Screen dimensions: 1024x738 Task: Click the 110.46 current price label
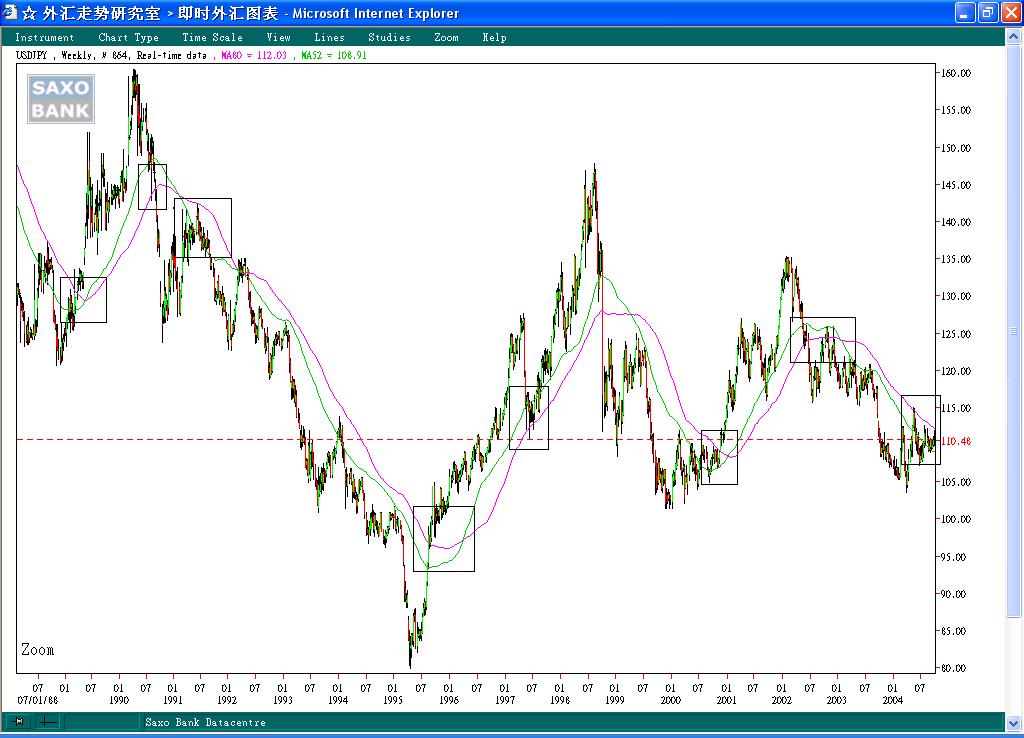(955, 441)
